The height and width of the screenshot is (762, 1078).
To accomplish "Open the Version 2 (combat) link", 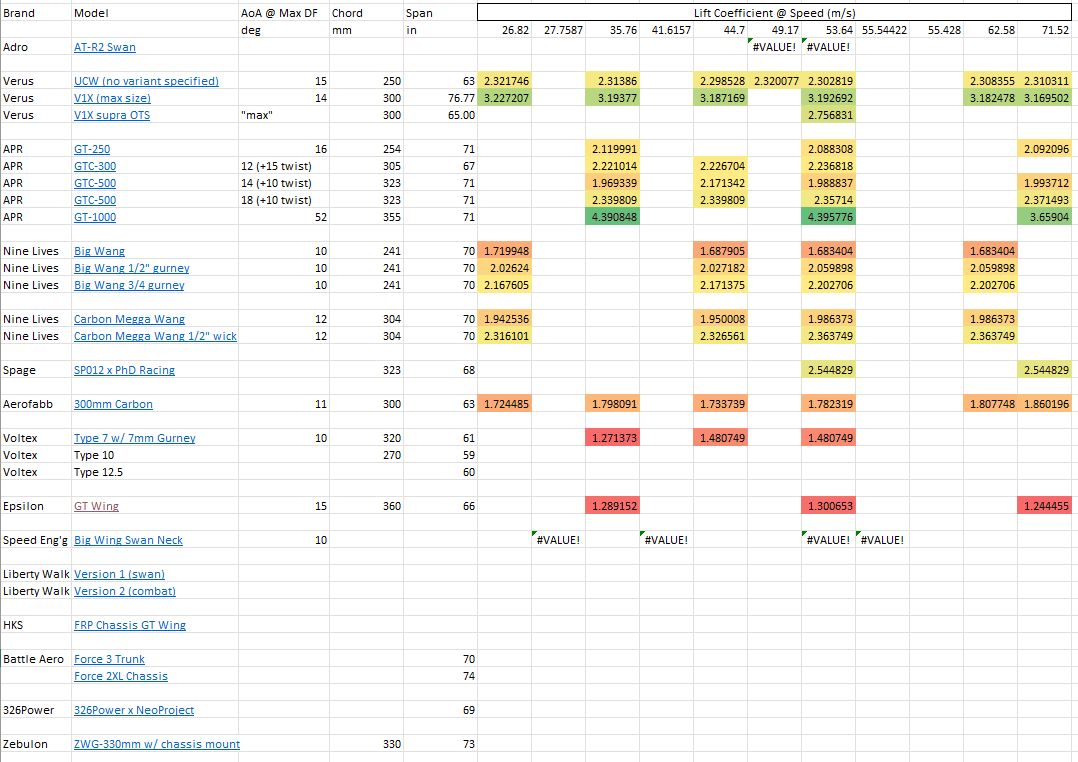I will (125, 591).
